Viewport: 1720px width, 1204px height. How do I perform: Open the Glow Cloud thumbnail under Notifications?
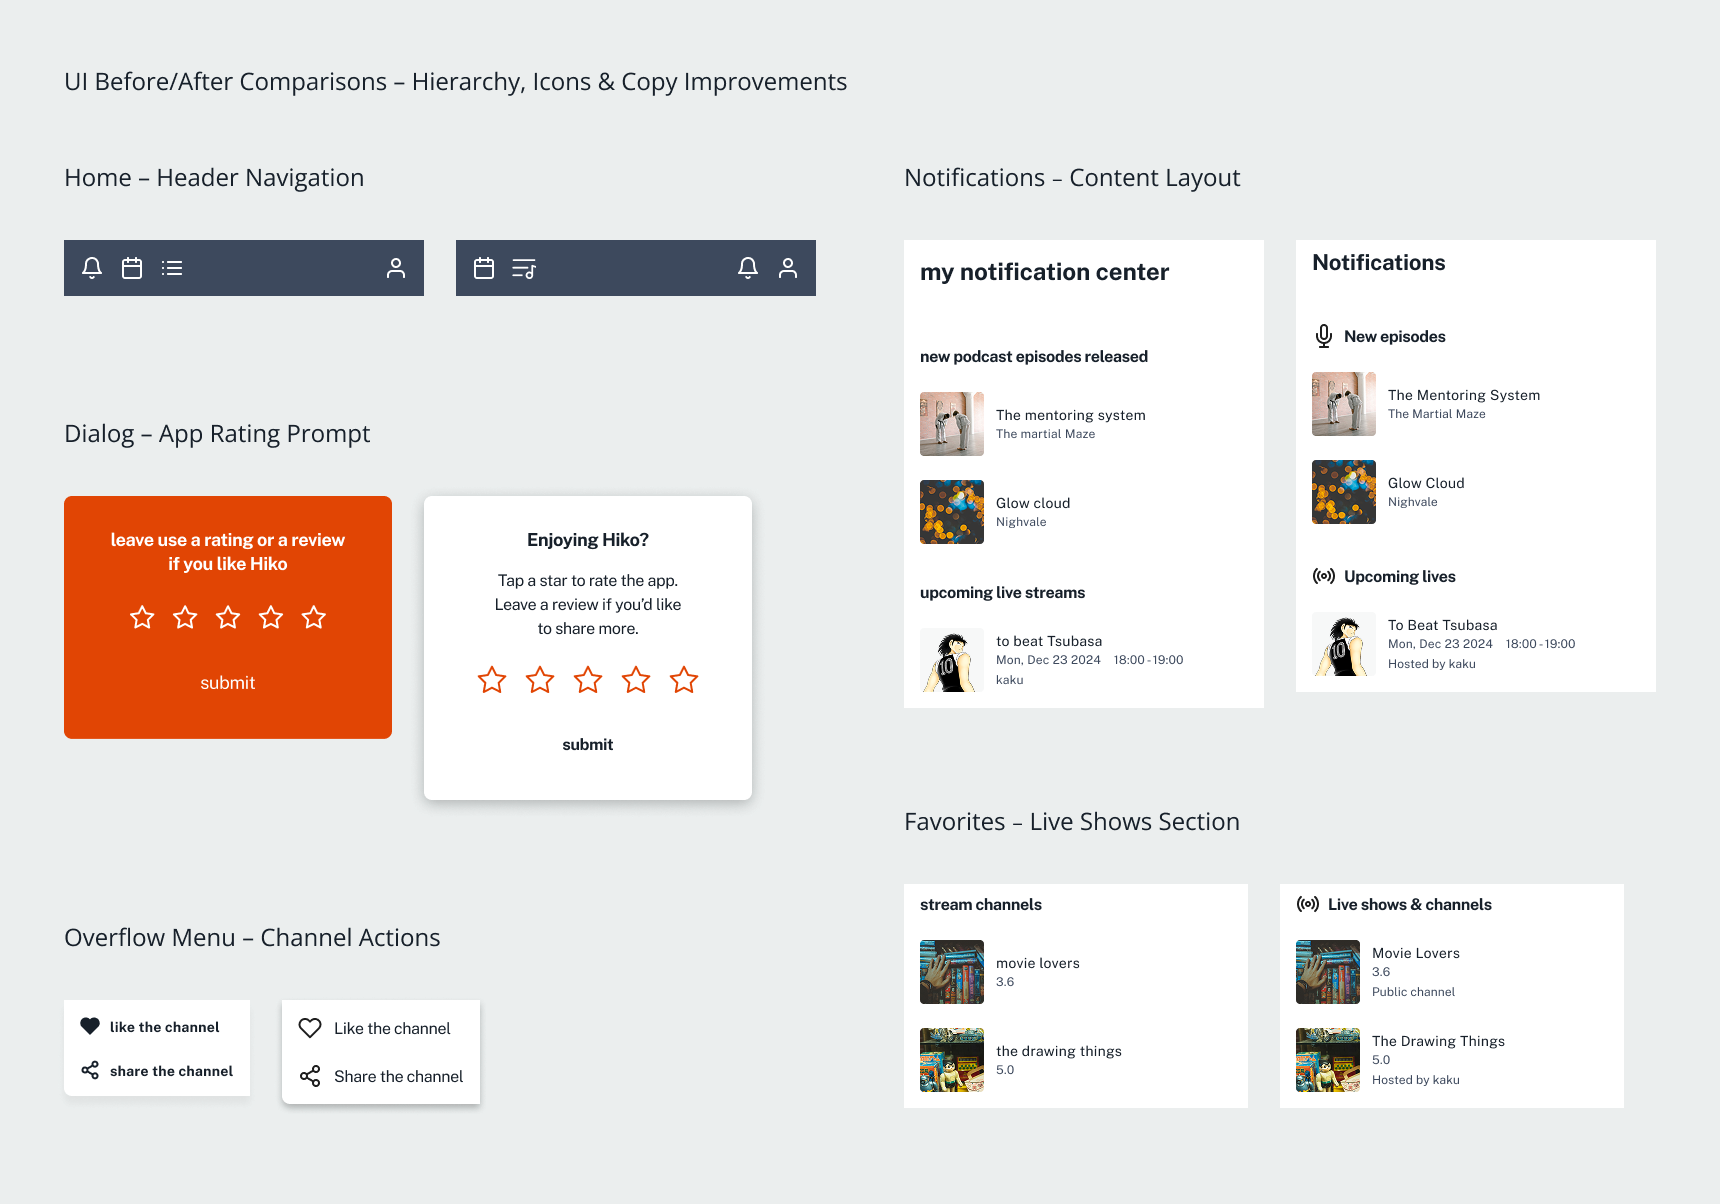point(1344,492)
